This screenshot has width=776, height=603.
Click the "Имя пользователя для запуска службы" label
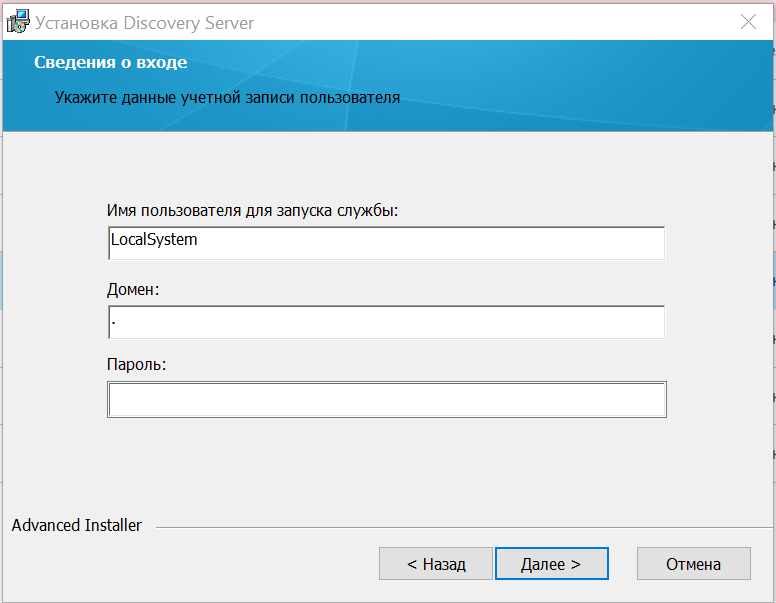pos(252,211)
